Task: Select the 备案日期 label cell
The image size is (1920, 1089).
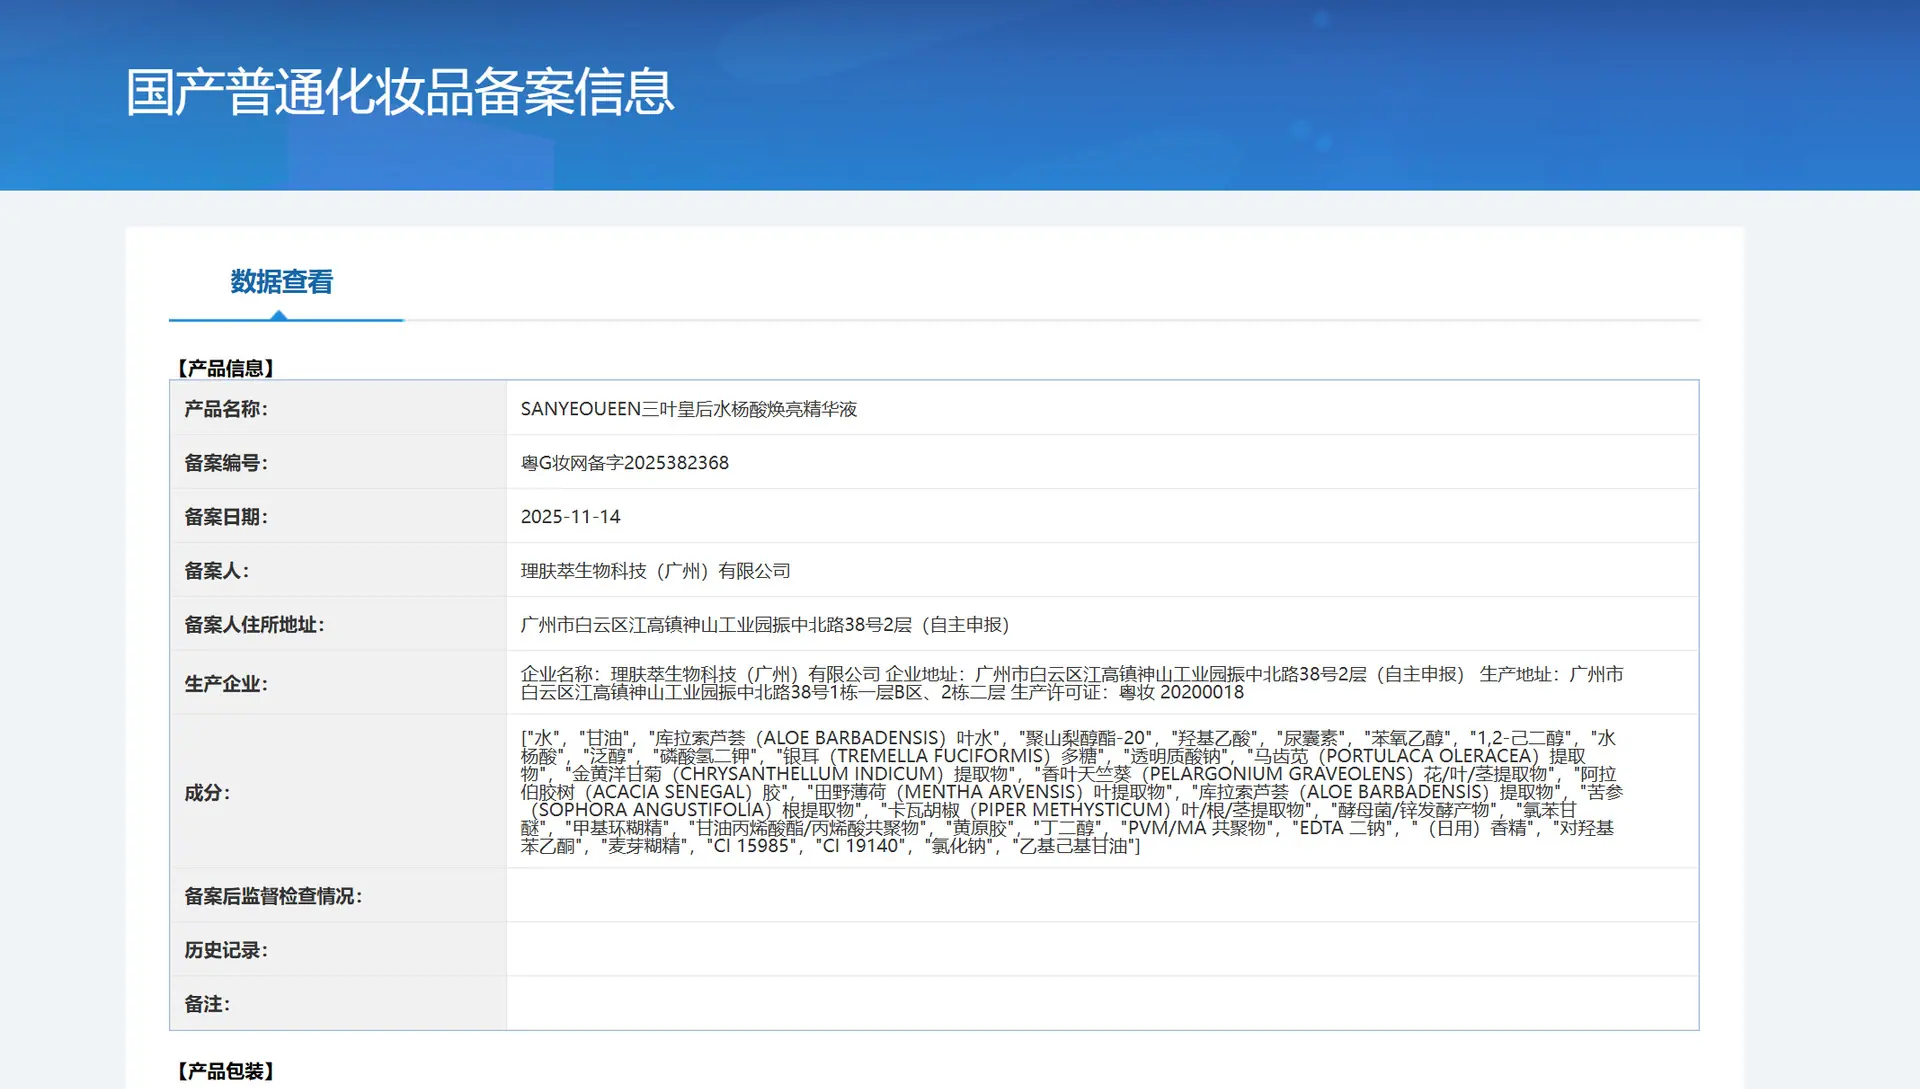Action: coord(338,516)
